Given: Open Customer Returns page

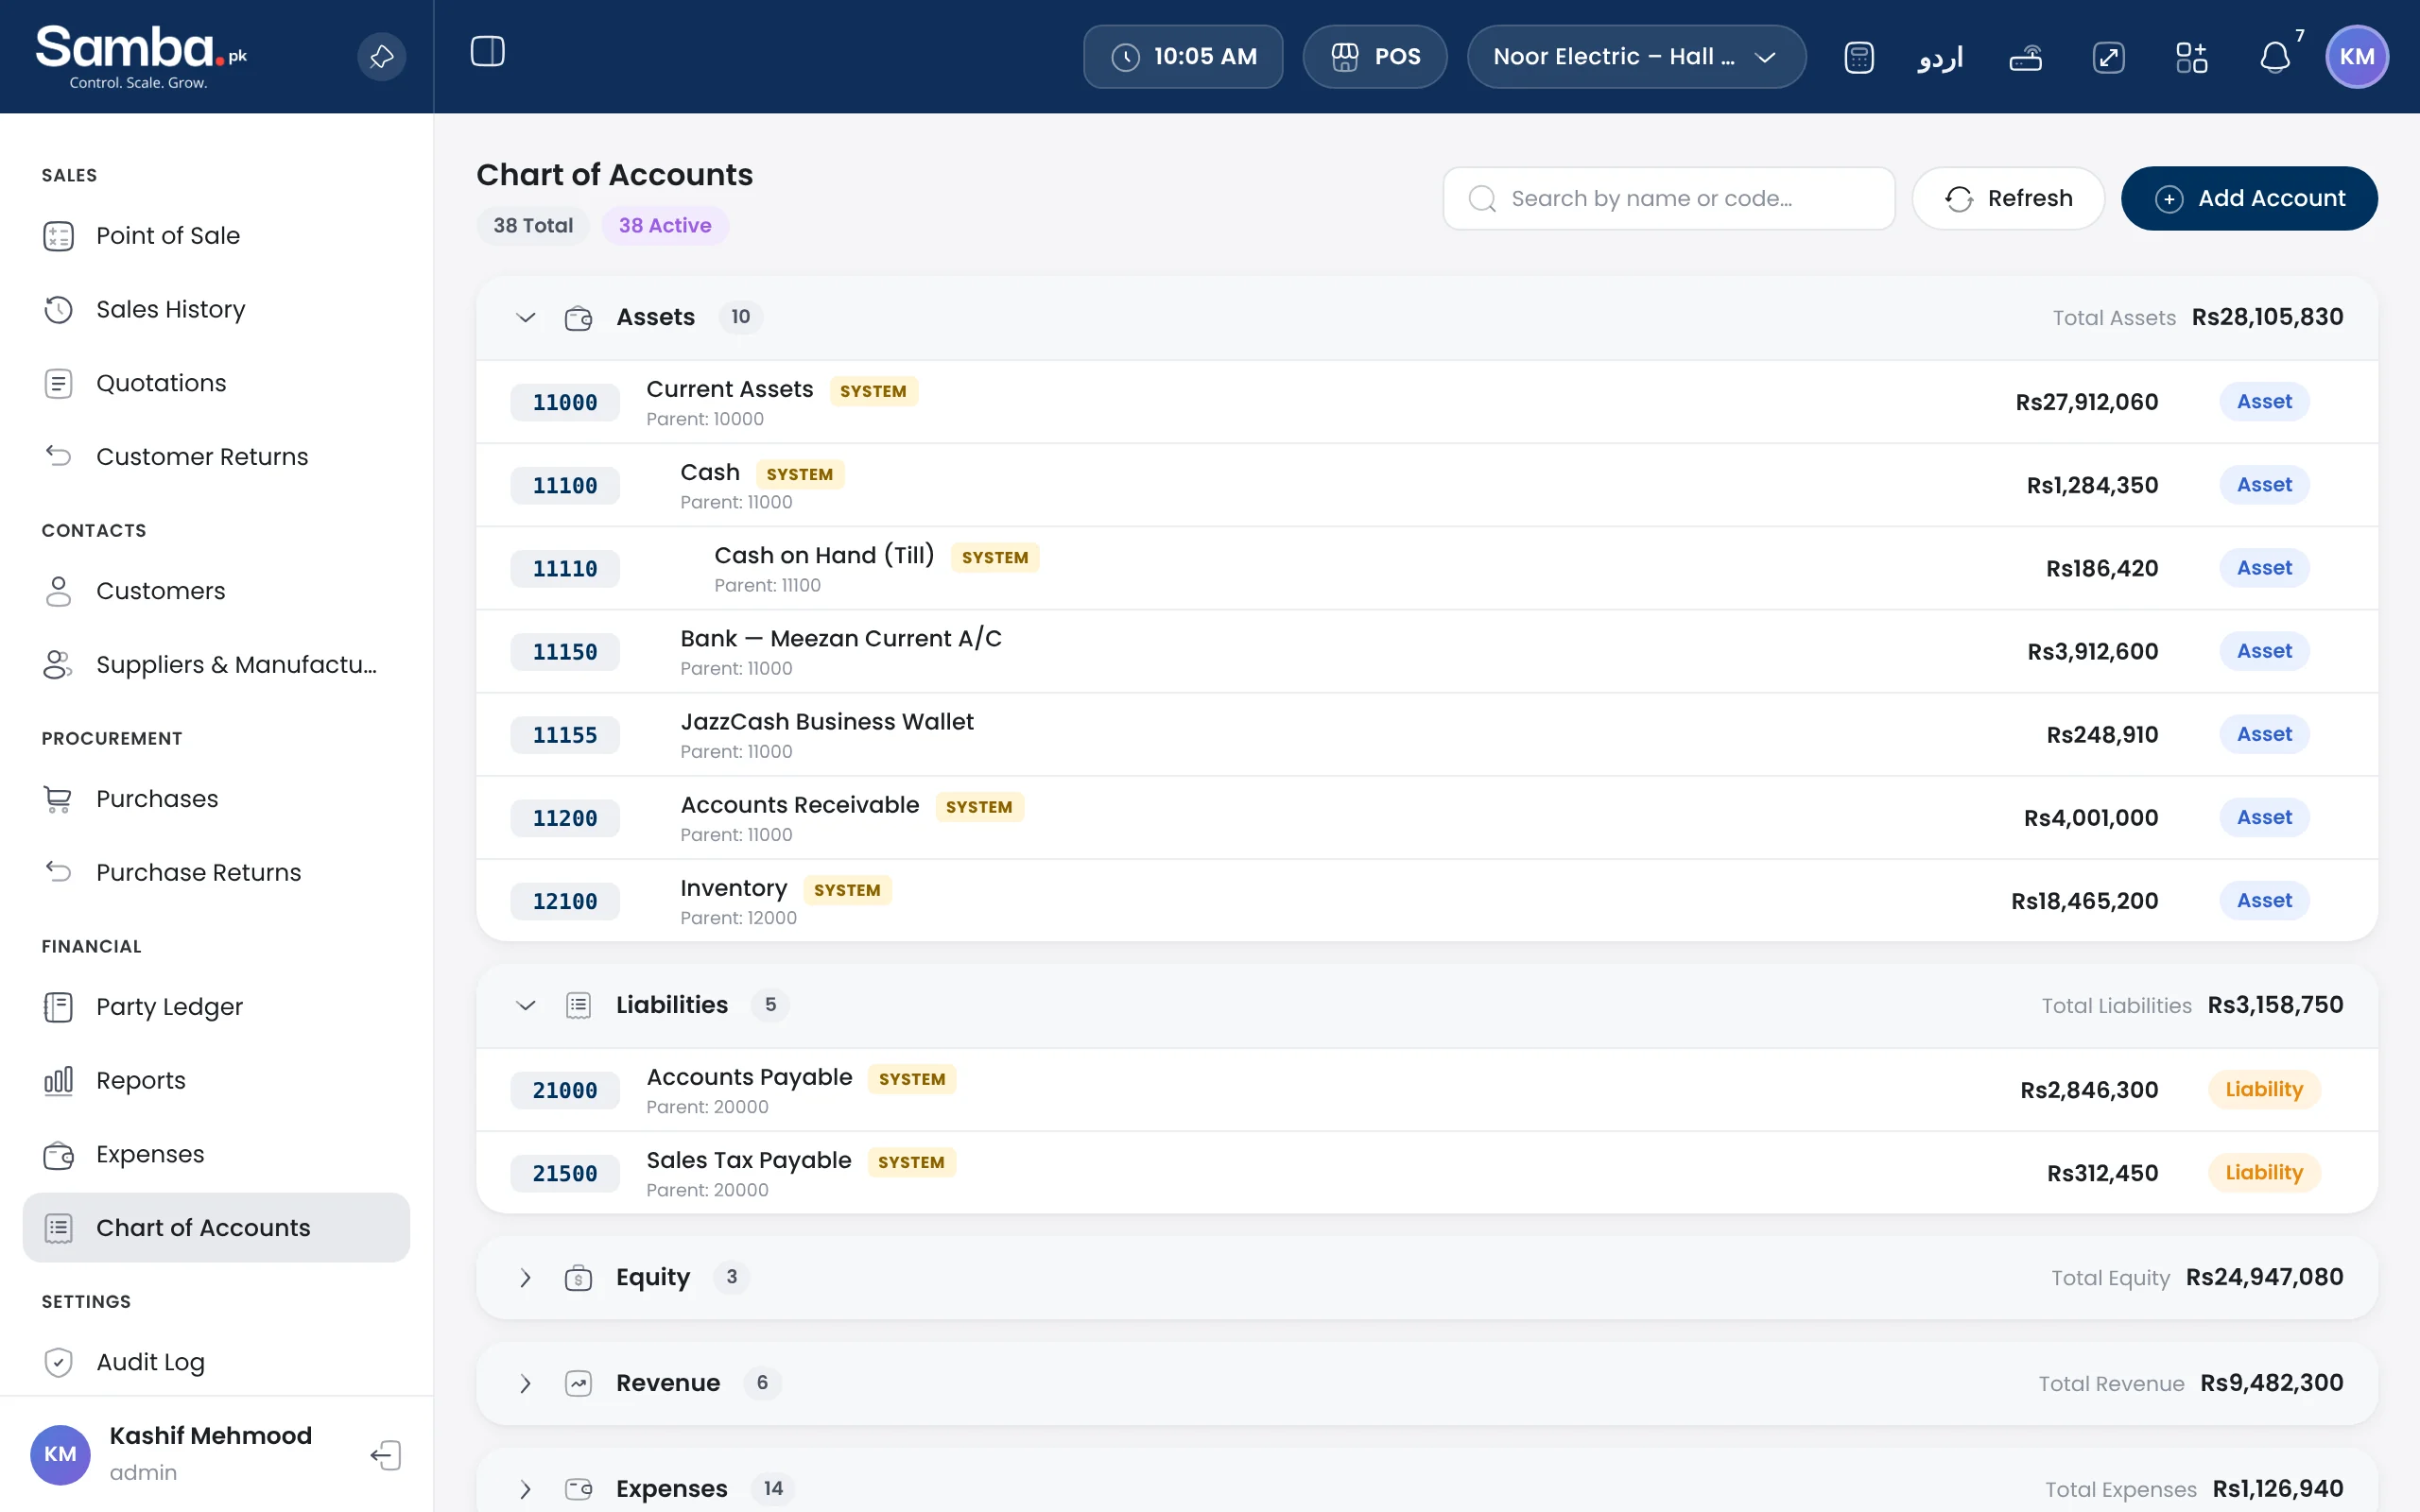Looking at the screenshot, I should click(216, 457).
